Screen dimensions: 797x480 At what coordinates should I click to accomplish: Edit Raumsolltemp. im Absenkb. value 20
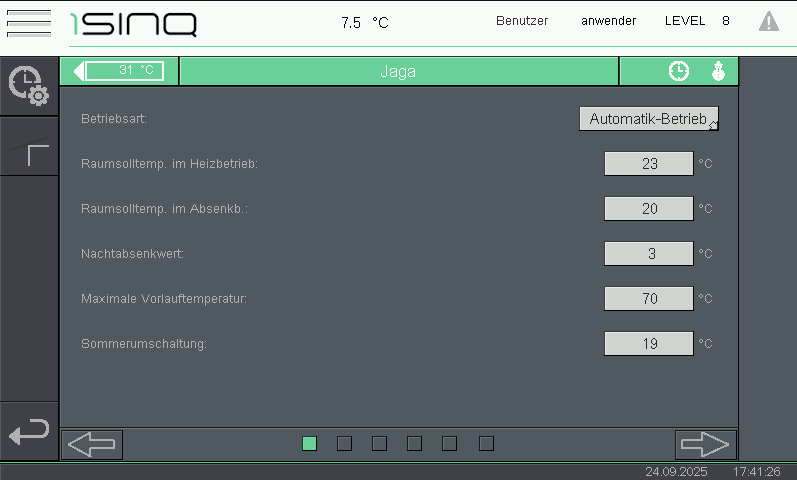coord(648,209)
